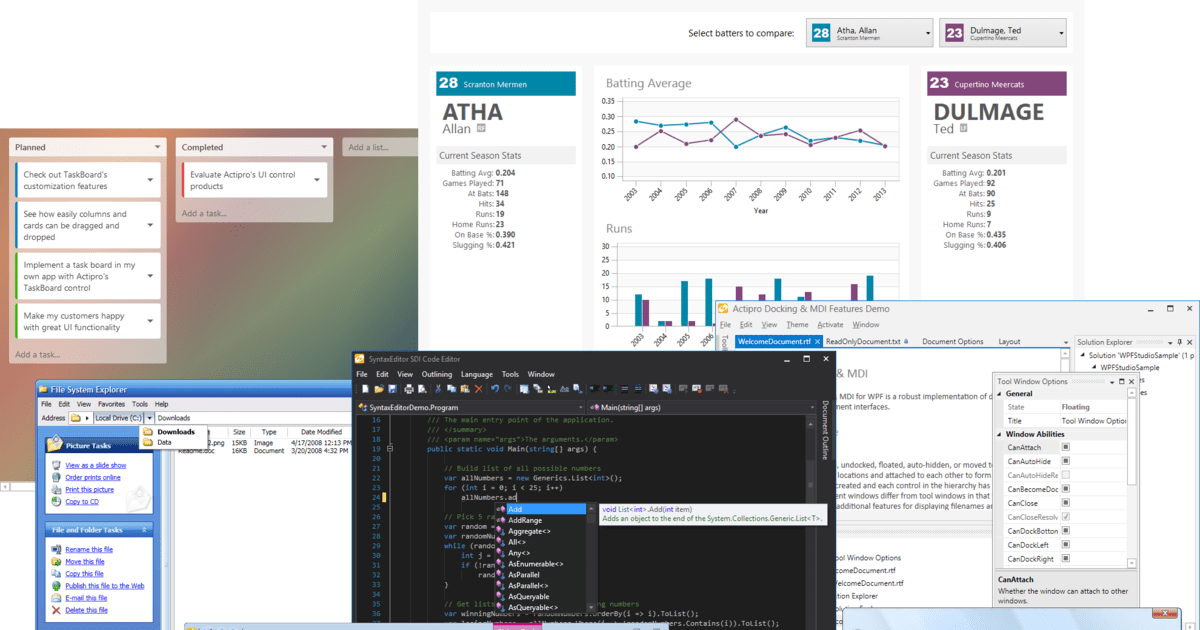Image resolution: width=1200 pixels, height=630 pixels.
Task: Click the Paste icon in SyntaxEditor toolbar
Action: pyautogui.click(x=465, y=389)
